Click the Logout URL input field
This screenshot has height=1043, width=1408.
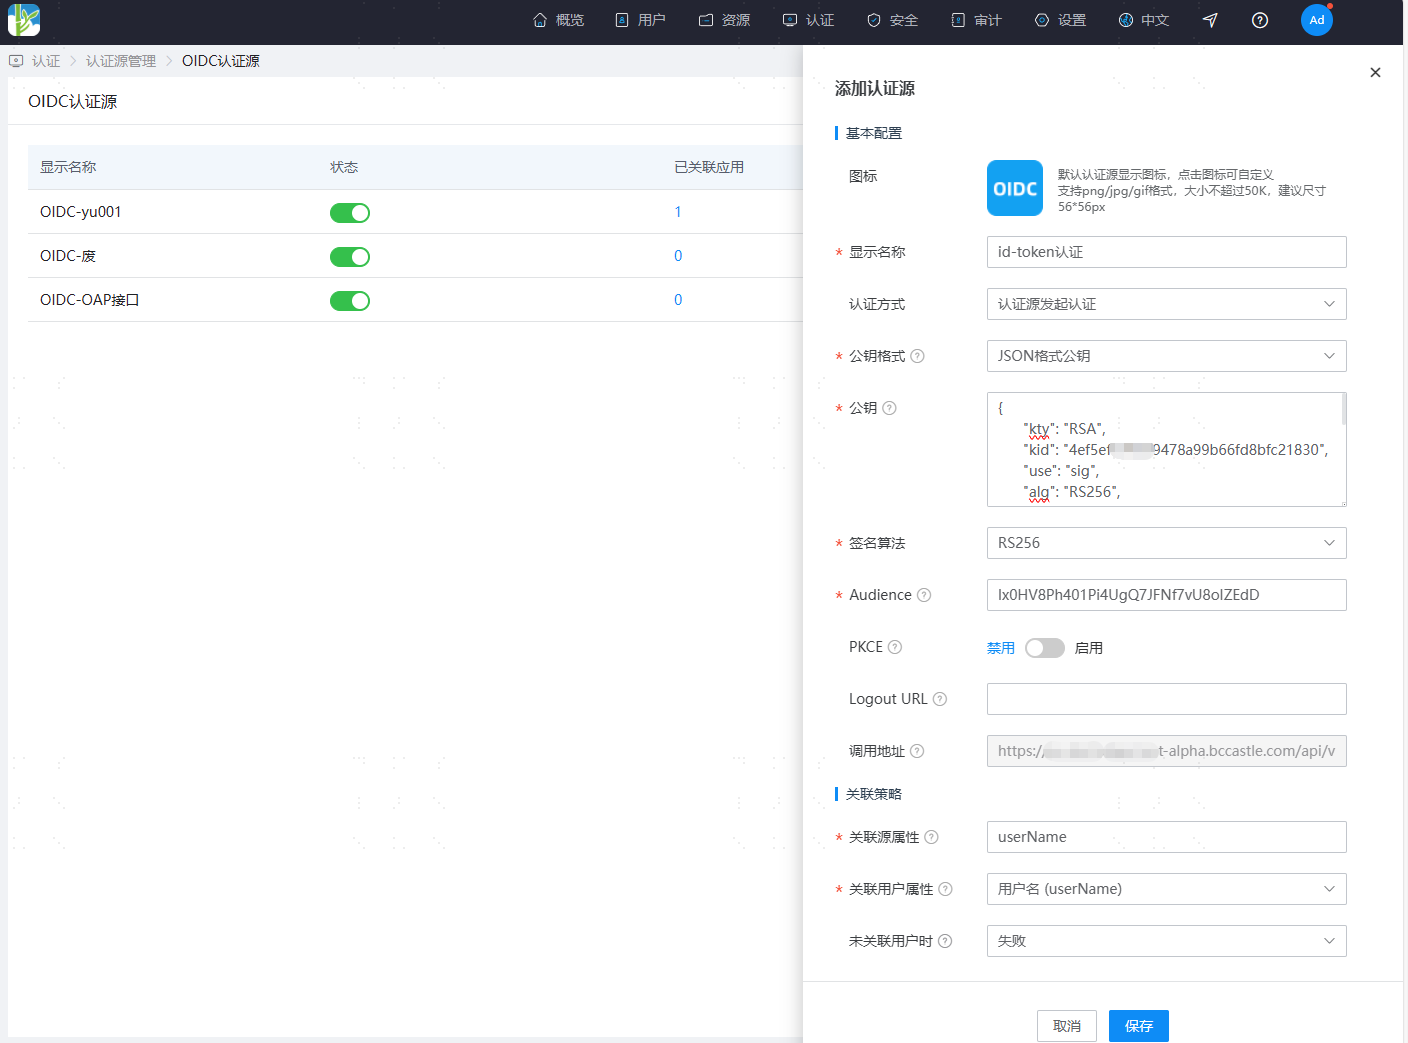point(1166,699)
